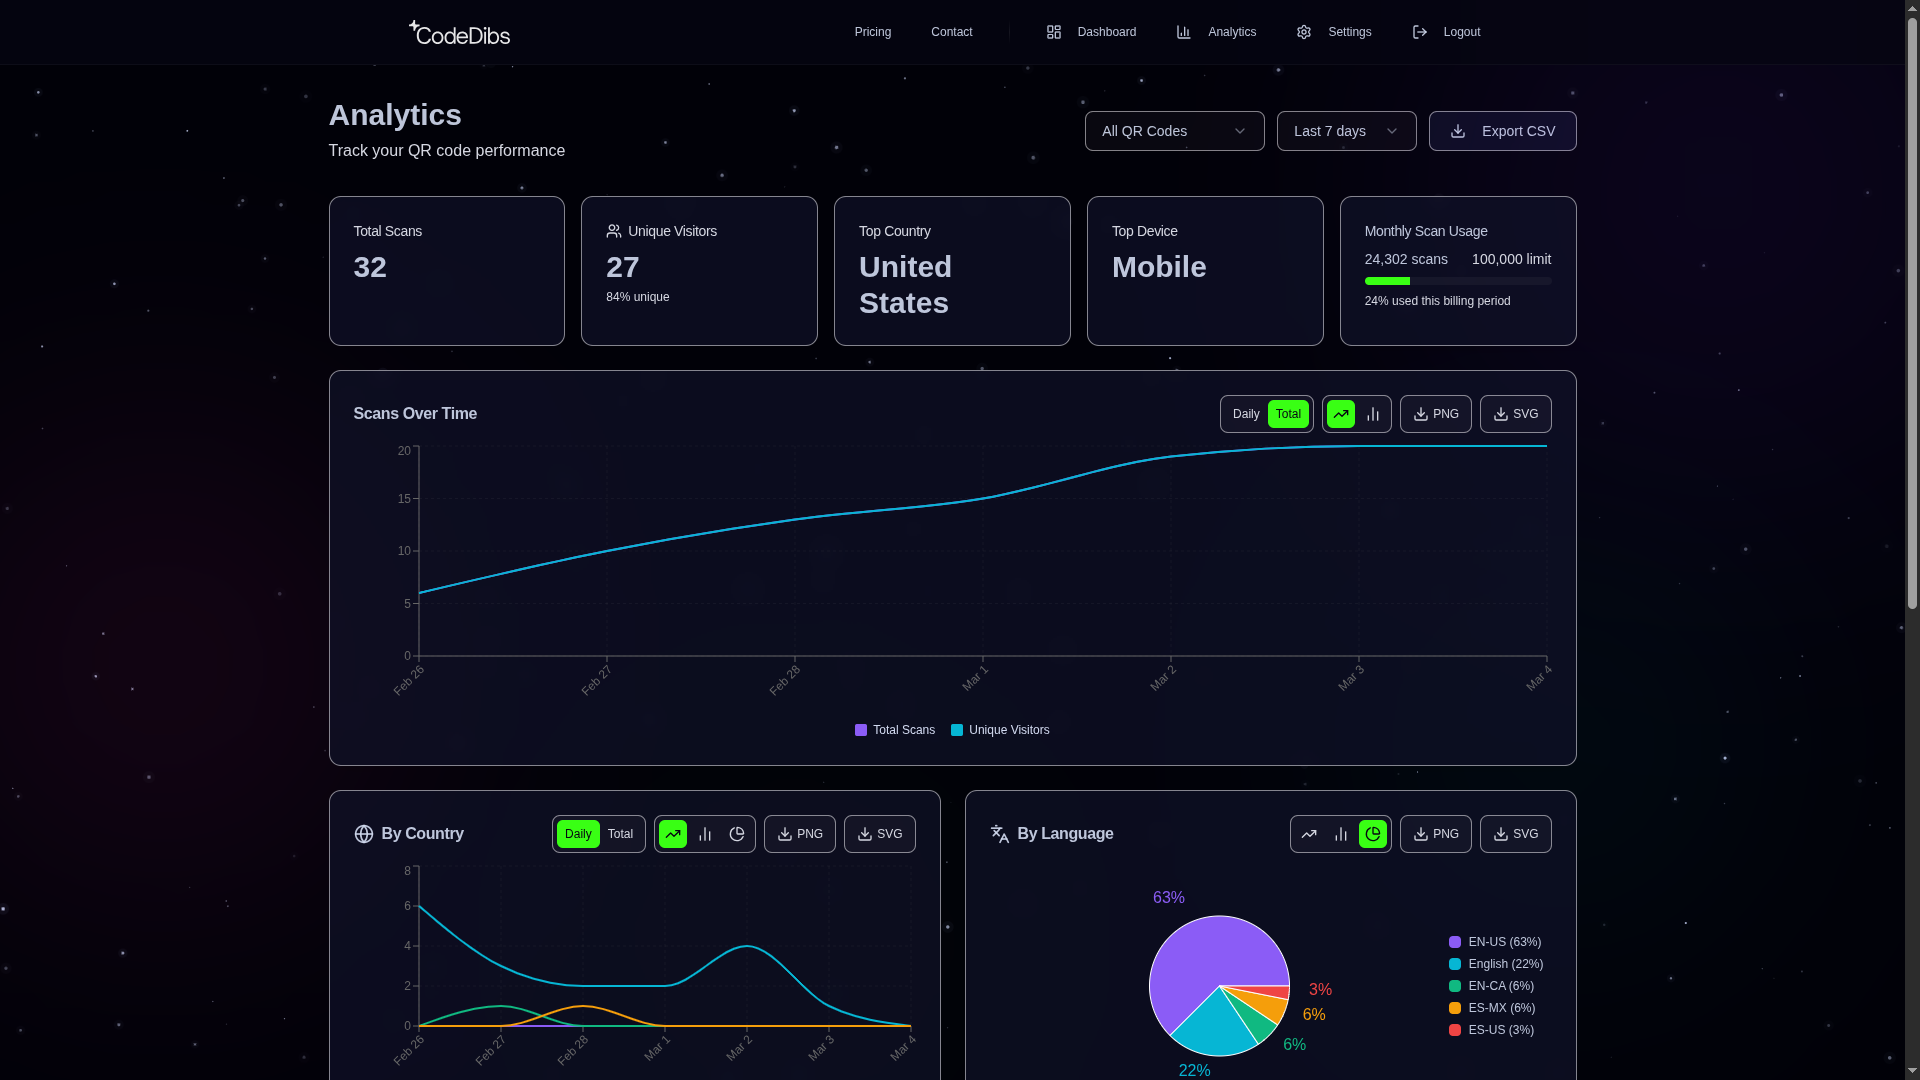Click the Unique Visitors legend entry
1920x1080 pixels.
(1000, 730)
